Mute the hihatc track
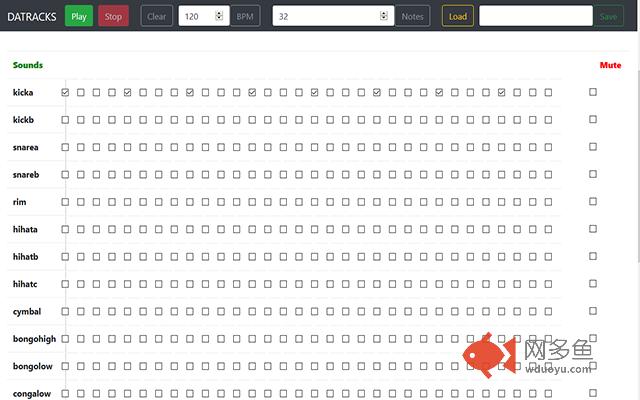Viewport: 640px width, 400px height. (x=593, y=284)
